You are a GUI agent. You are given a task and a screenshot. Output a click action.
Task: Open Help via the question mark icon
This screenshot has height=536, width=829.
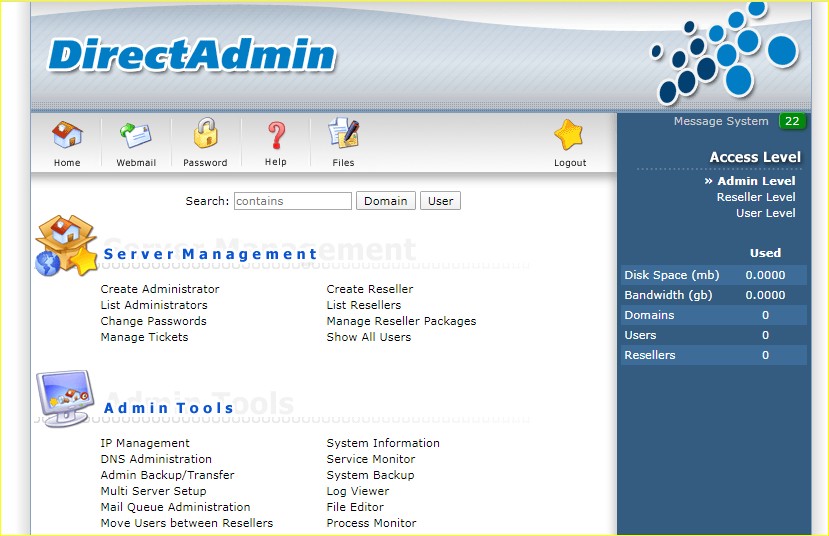(276, 135)
